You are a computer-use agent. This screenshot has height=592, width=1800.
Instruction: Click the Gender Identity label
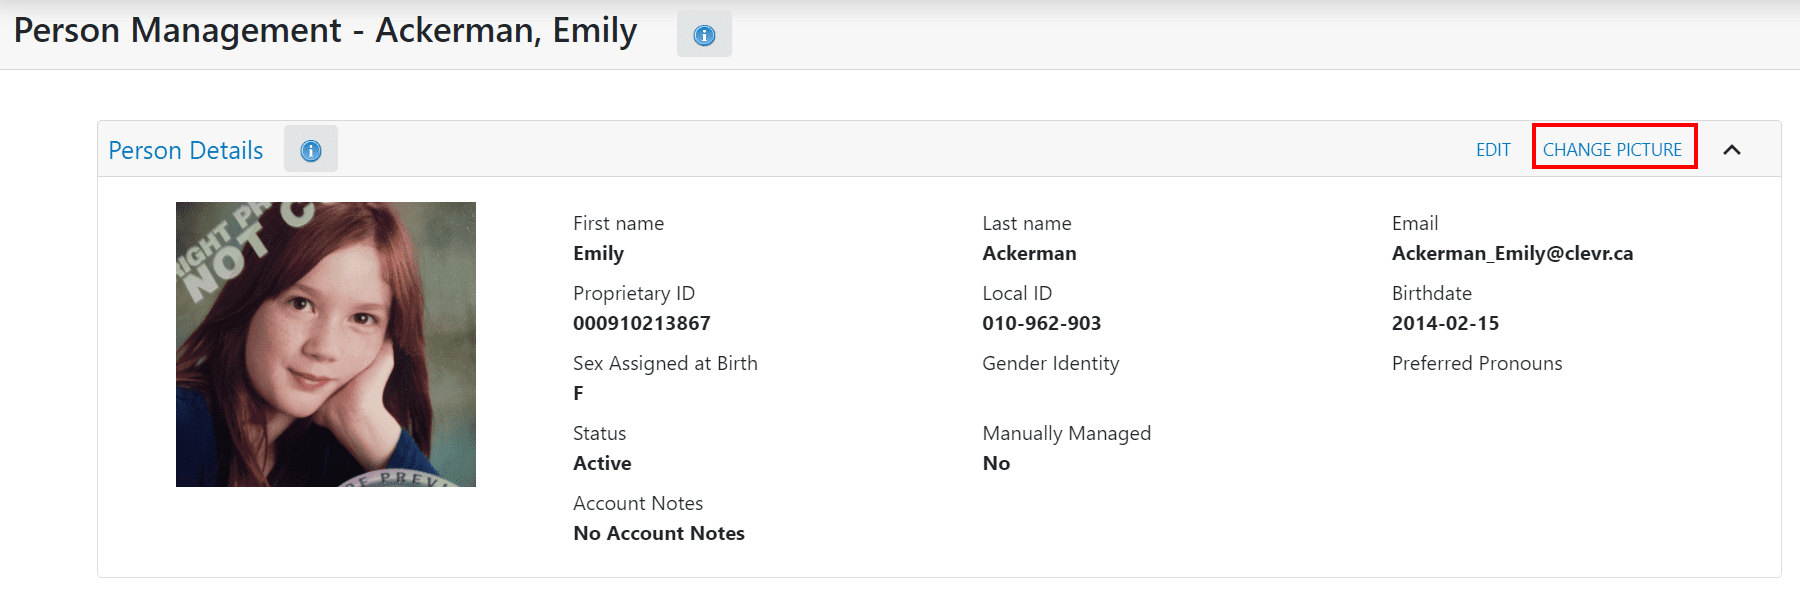1050,363
